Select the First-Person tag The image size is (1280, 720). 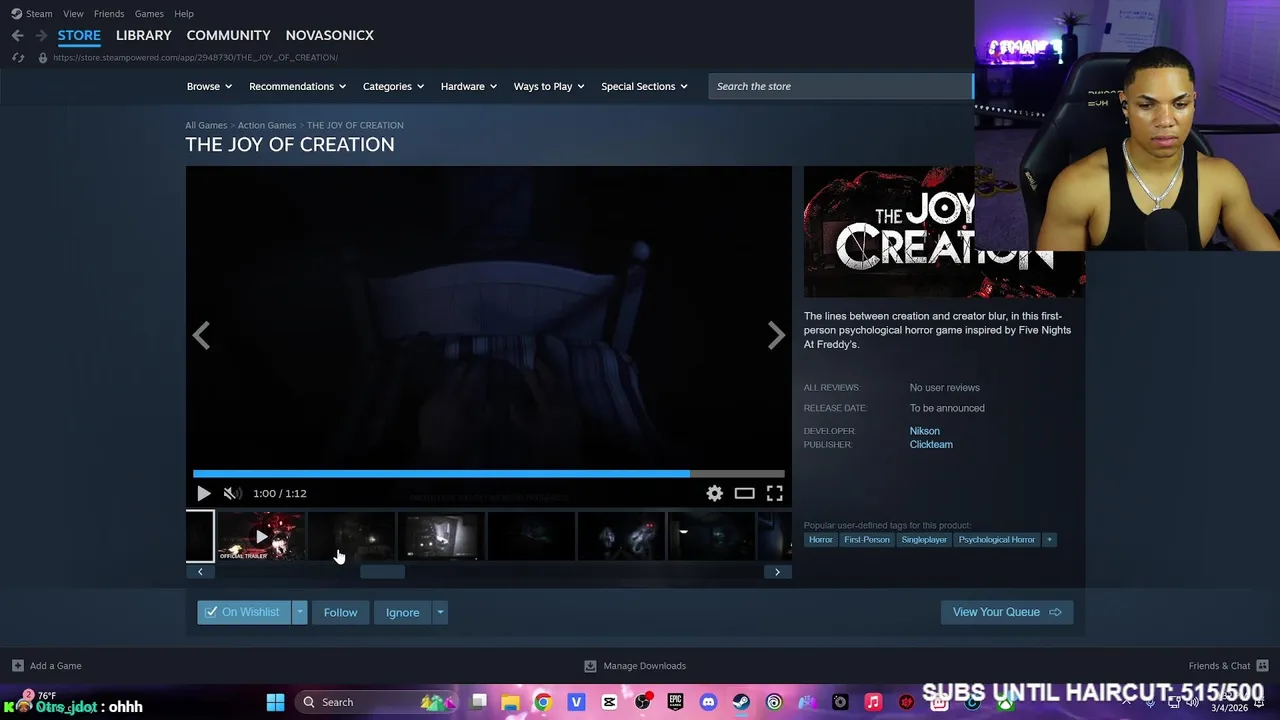tap(866, 540)
